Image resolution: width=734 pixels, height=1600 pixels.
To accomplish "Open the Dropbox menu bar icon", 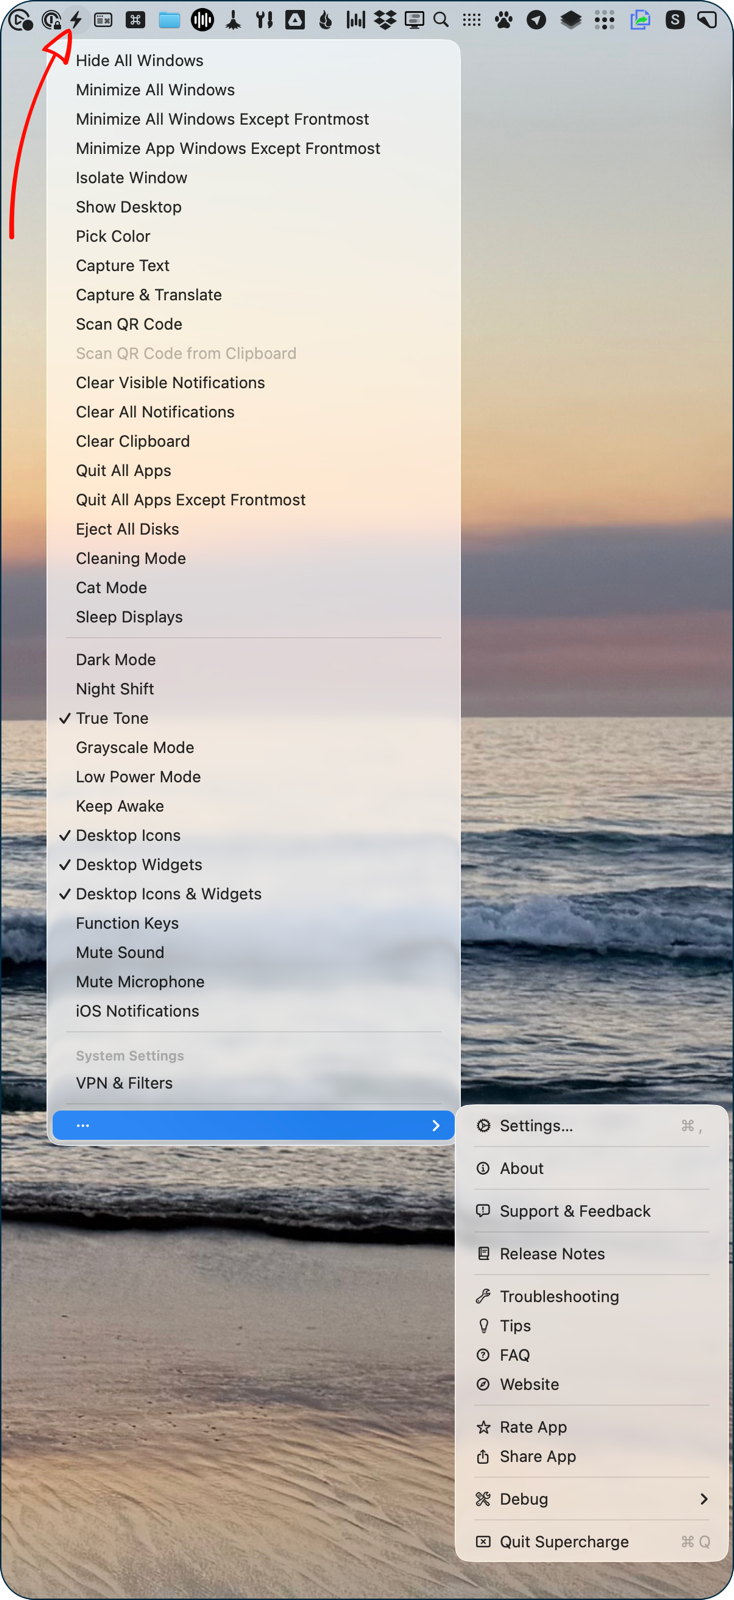I will click(385, 19).
